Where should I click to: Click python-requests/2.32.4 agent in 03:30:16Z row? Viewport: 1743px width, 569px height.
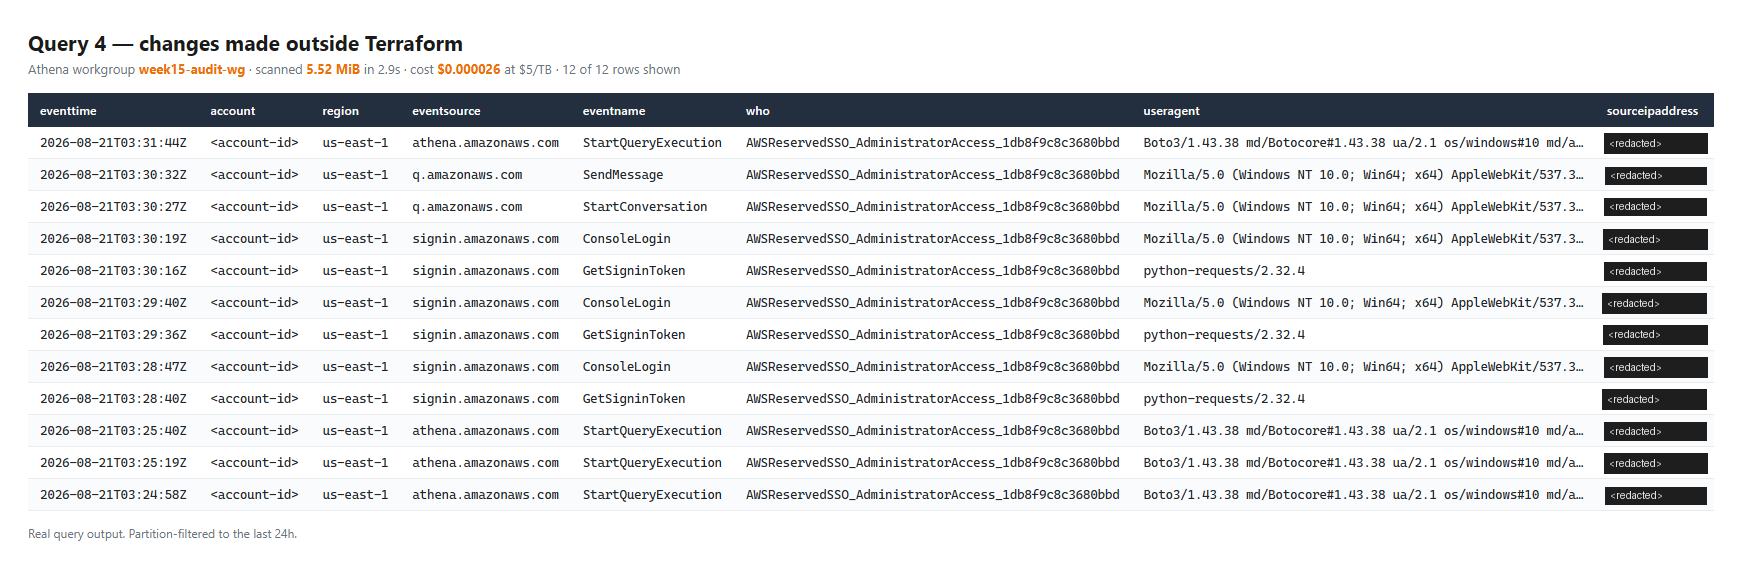[1224, 271]
